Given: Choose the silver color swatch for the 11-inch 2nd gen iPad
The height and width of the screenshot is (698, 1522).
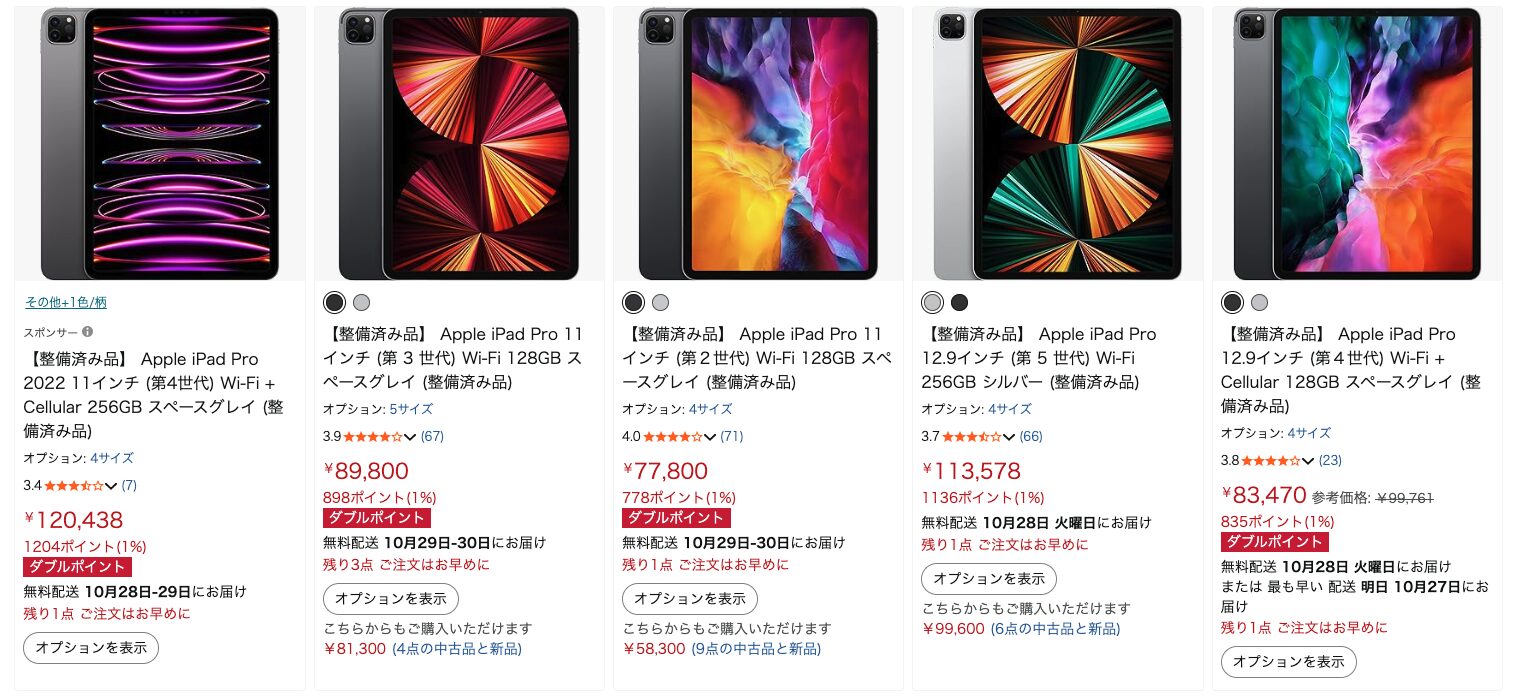Looking at the screenshot, I should point(660,302).
